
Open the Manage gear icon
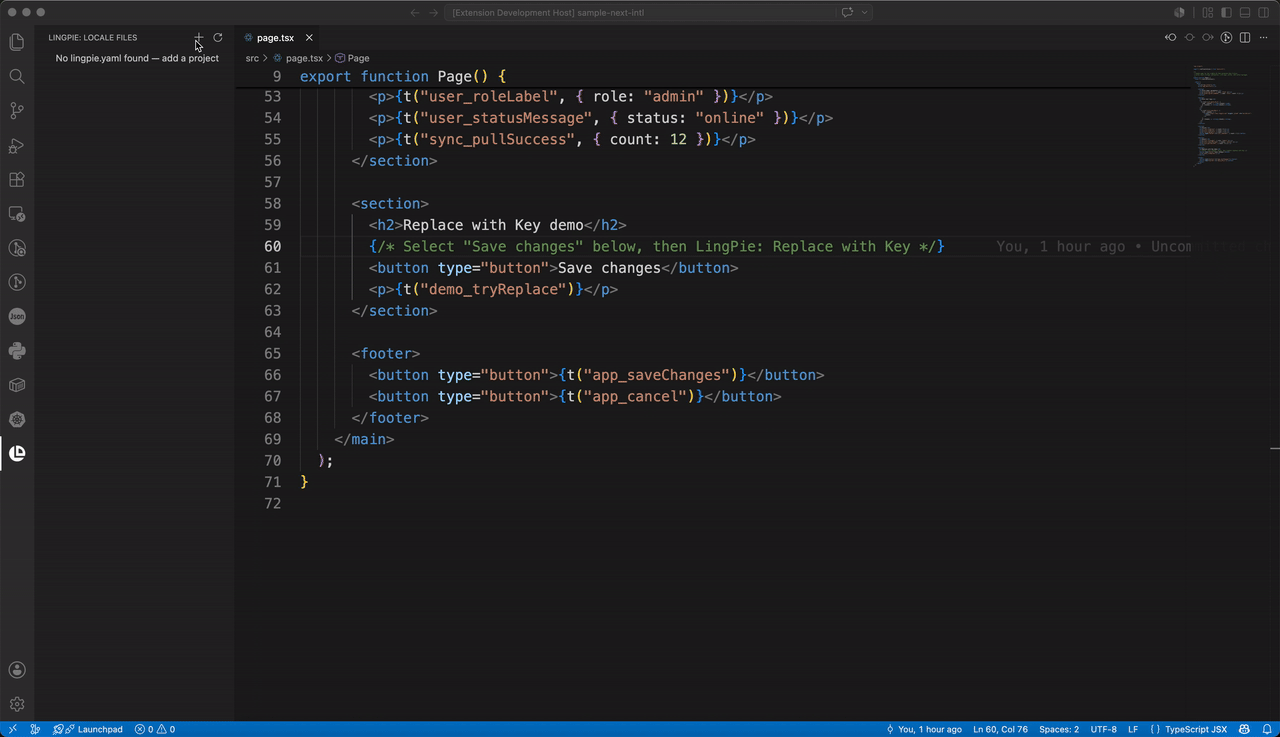point(16,704)
